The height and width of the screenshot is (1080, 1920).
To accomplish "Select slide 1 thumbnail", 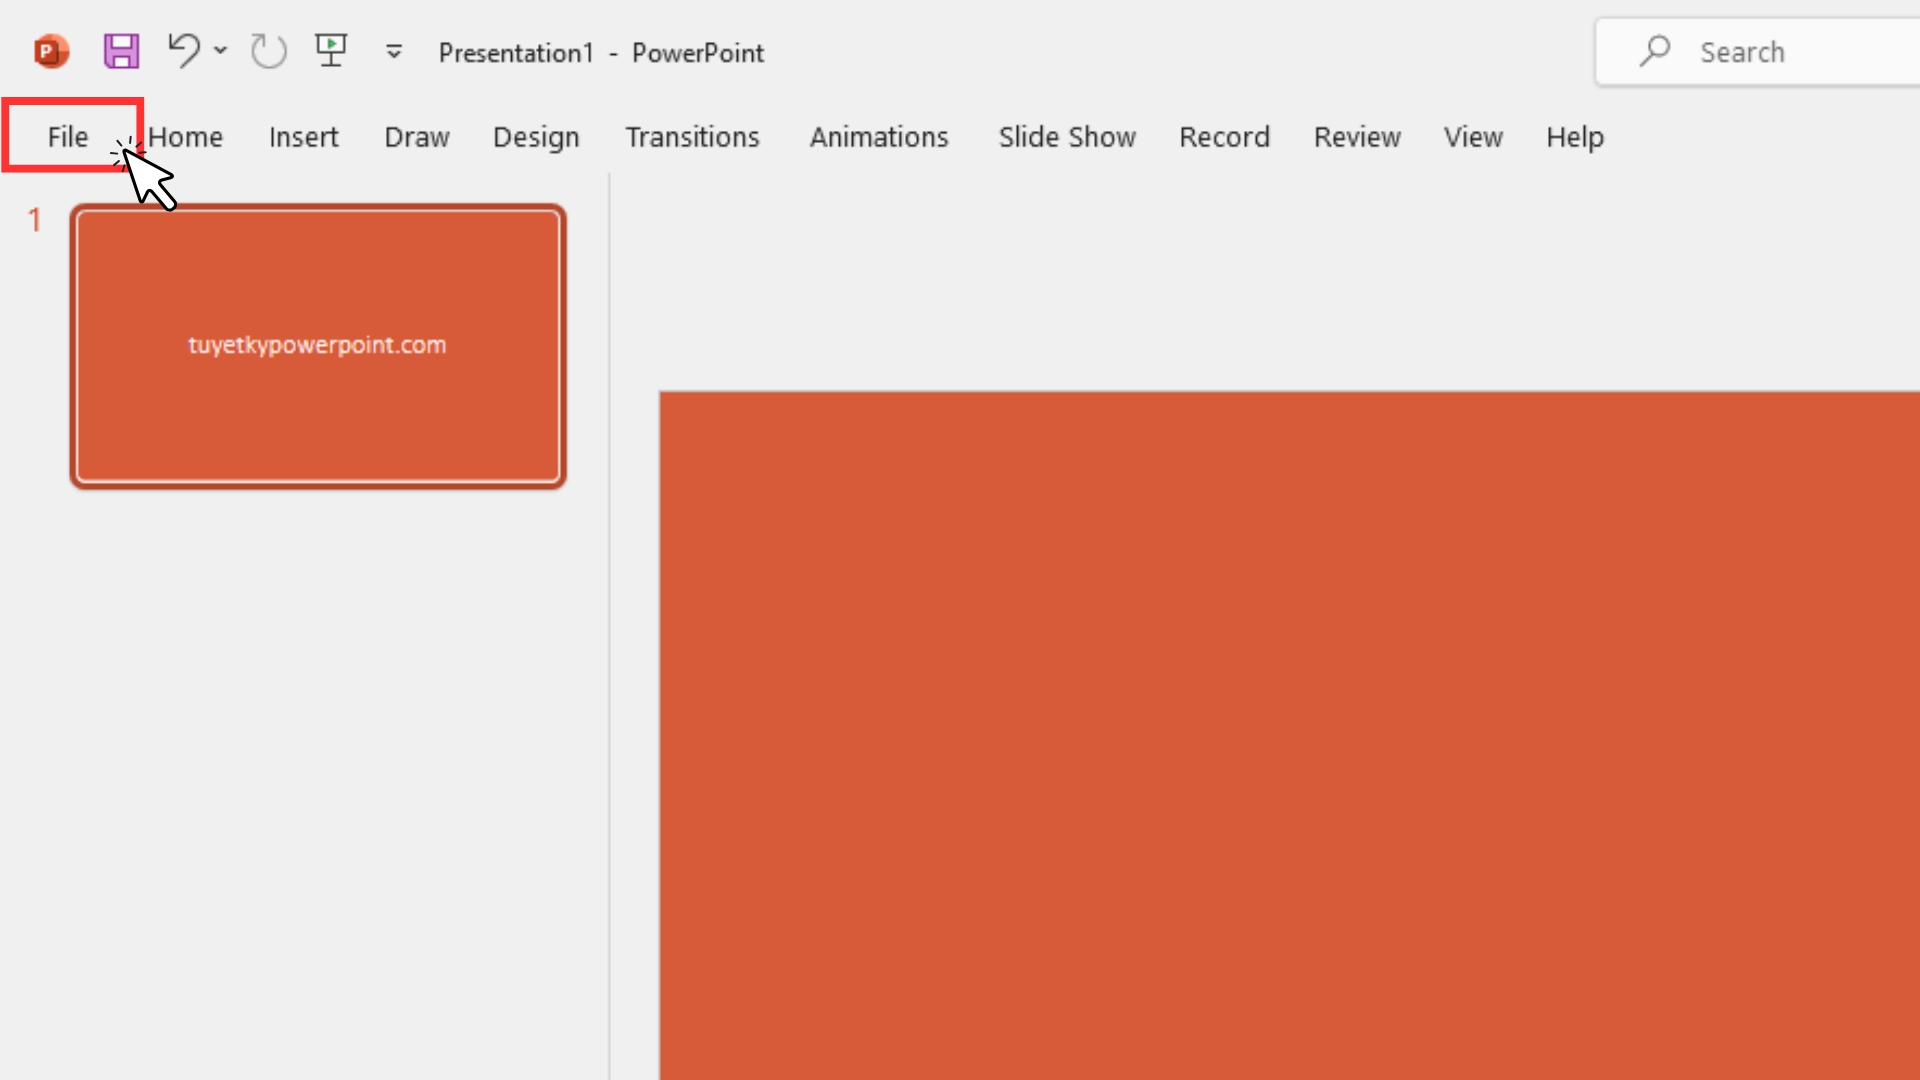I will 318,346.
